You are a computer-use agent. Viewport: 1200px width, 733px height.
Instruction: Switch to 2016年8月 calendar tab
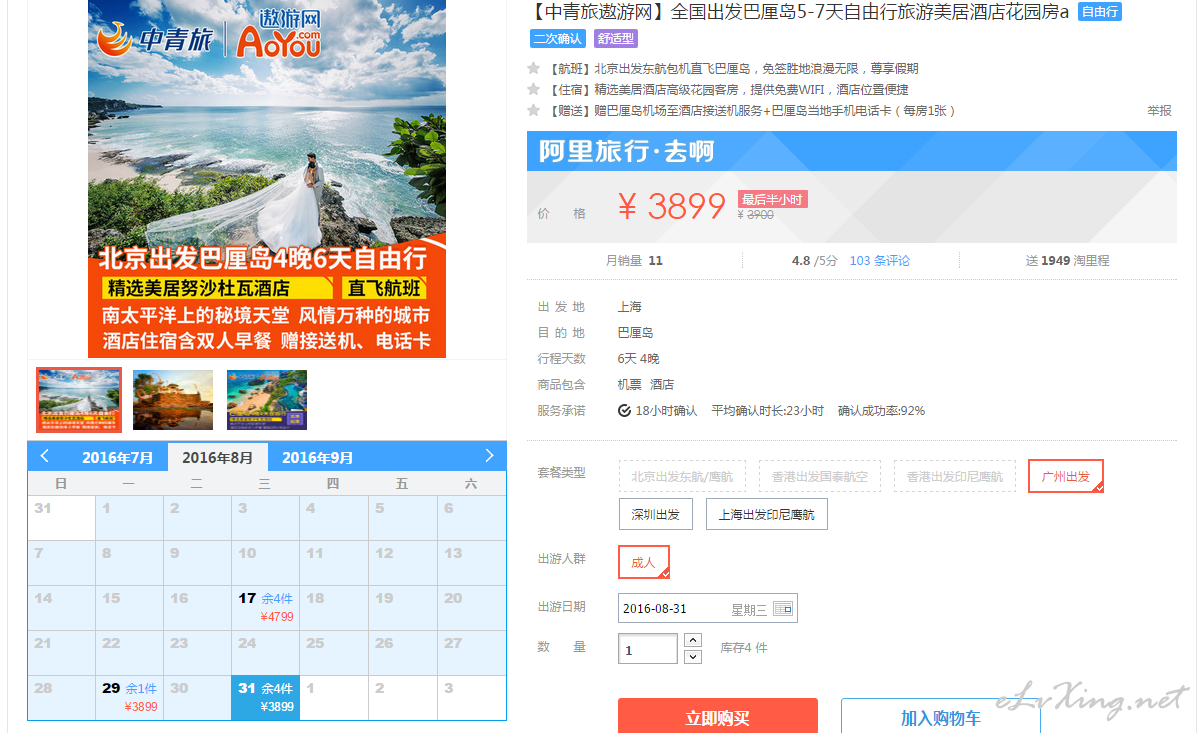point(218,458)
